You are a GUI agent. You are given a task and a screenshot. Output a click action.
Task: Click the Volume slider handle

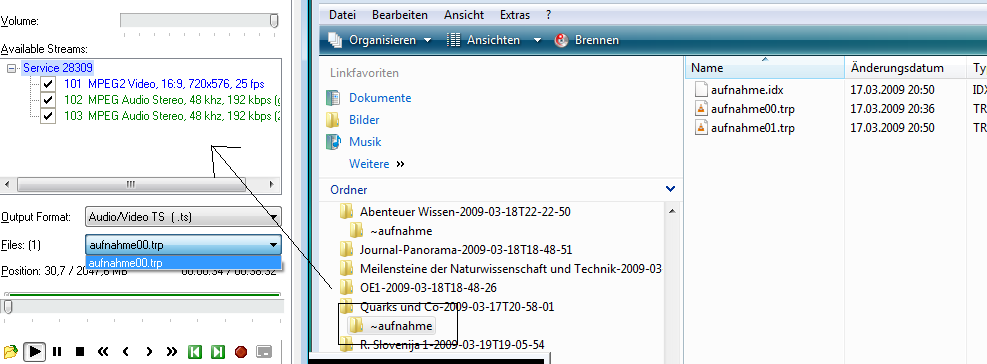point(274,21)
